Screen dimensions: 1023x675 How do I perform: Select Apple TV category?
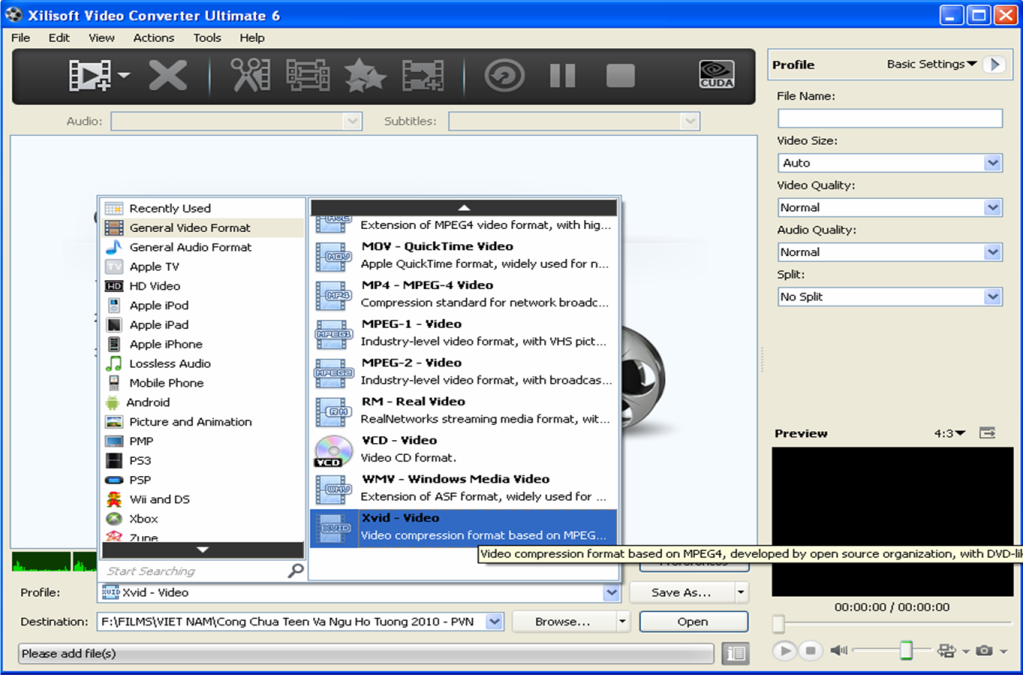click(203, 266)
